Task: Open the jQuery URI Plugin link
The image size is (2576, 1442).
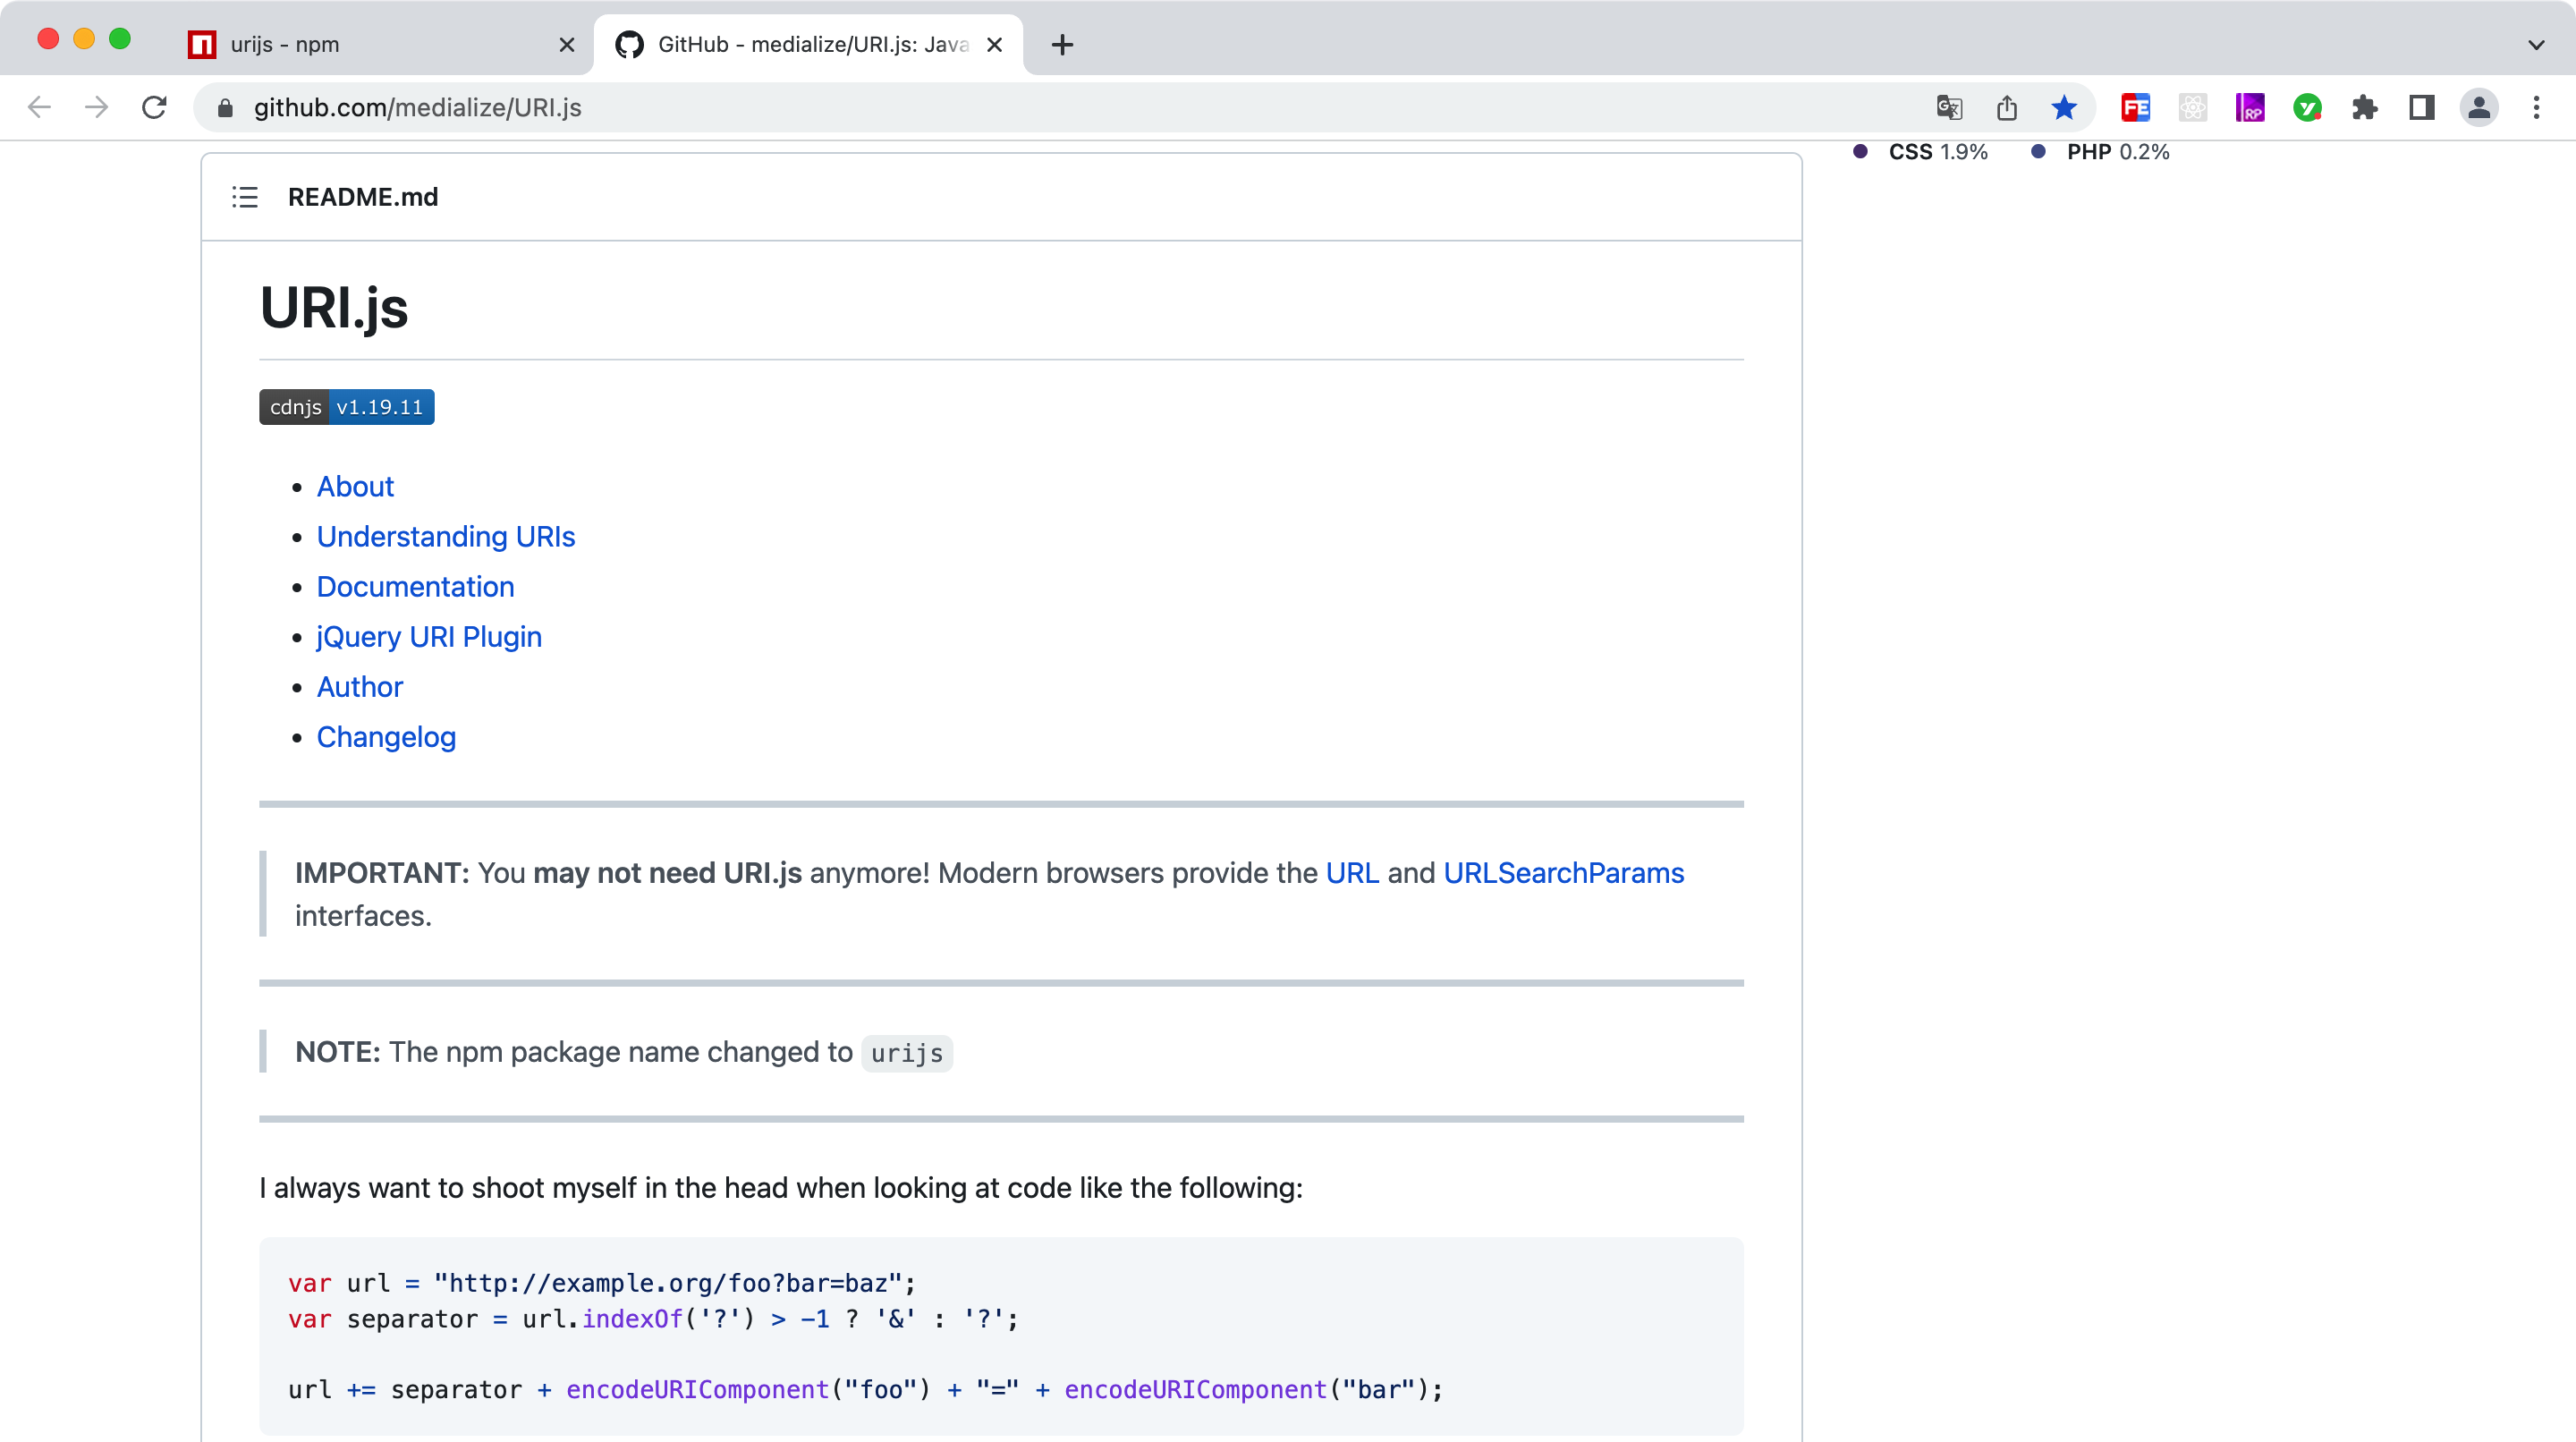Action: click(x=429, y=637)
